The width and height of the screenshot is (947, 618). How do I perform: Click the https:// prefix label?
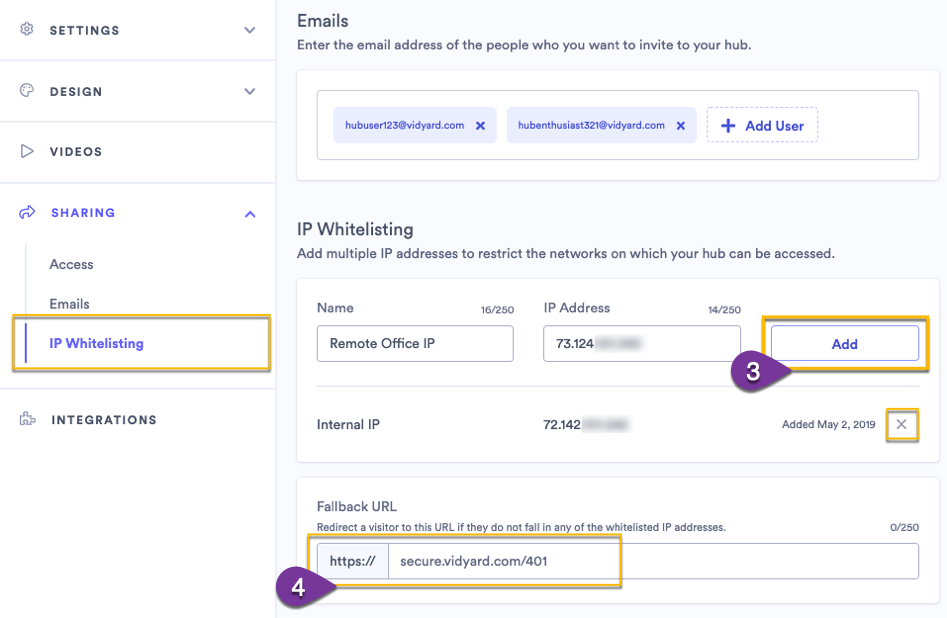[x=353, y=561]
